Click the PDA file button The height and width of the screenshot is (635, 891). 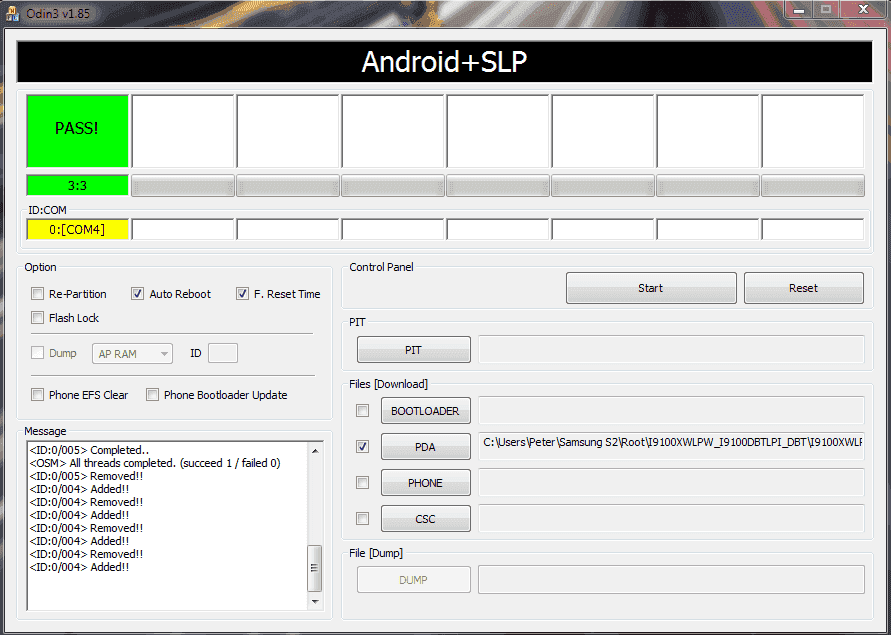click(426, 447)
